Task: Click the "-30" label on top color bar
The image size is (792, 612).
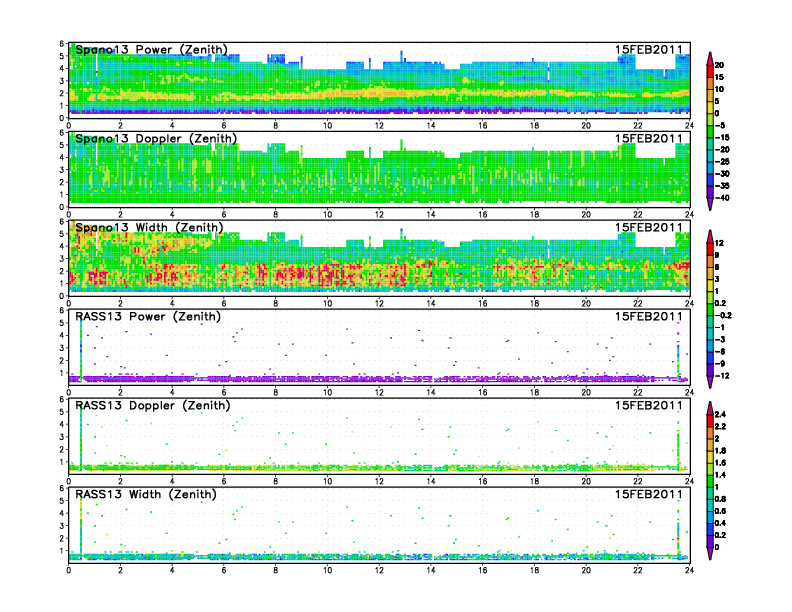Action: click(x=722, y=174)
